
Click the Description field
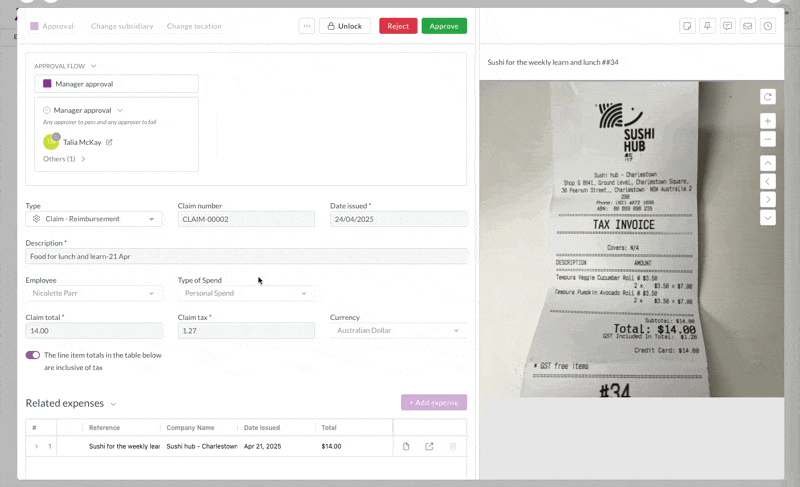pyautogui.click(x=246, y=256)
